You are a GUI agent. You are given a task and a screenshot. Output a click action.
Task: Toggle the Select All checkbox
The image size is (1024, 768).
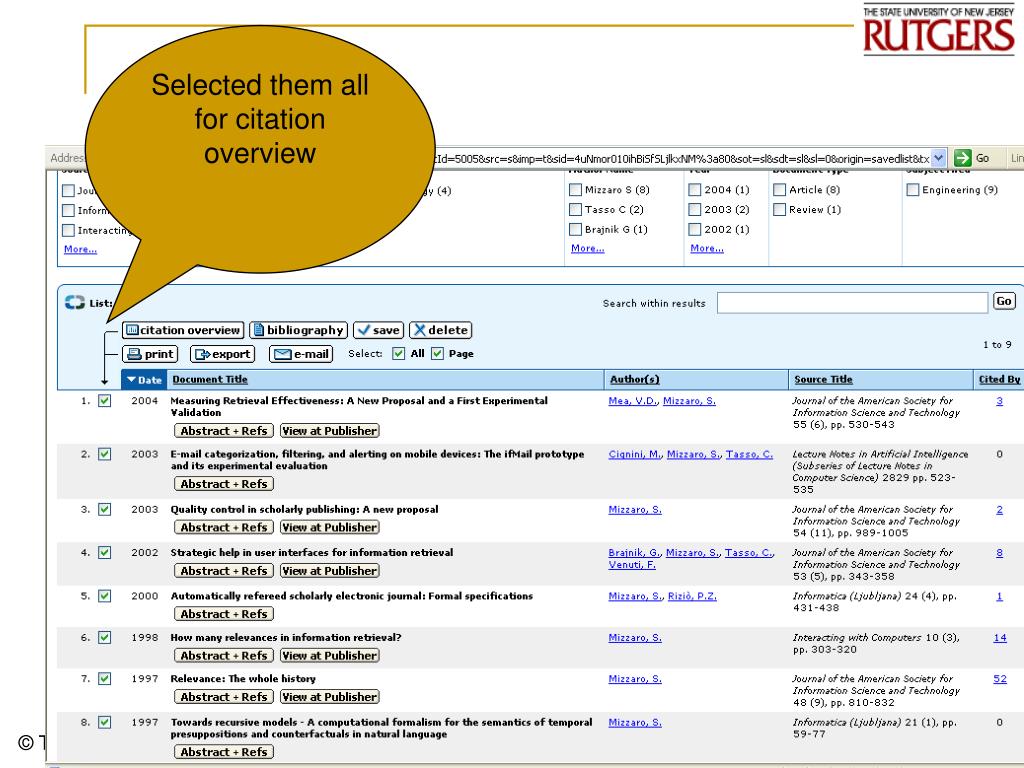(398, 353)
